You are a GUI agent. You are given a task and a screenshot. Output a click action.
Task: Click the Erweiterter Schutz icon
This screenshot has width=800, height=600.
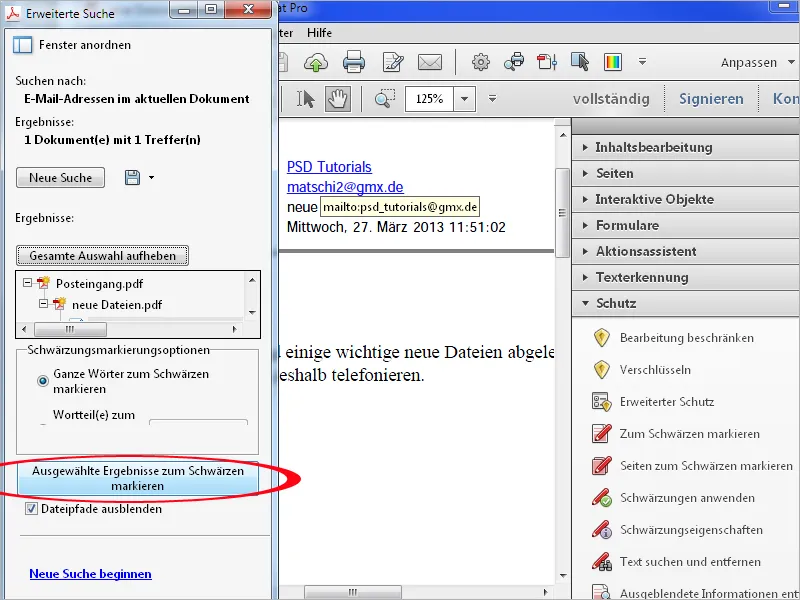click(602, 402)
